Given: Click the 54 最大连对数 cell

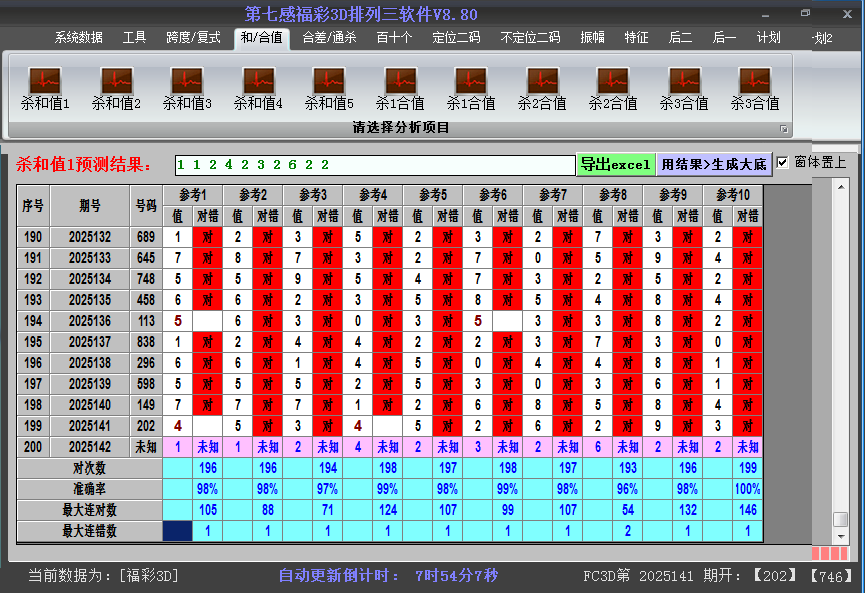Looking at the screenshot, I should pyautogui.click(x=628, y=510).
